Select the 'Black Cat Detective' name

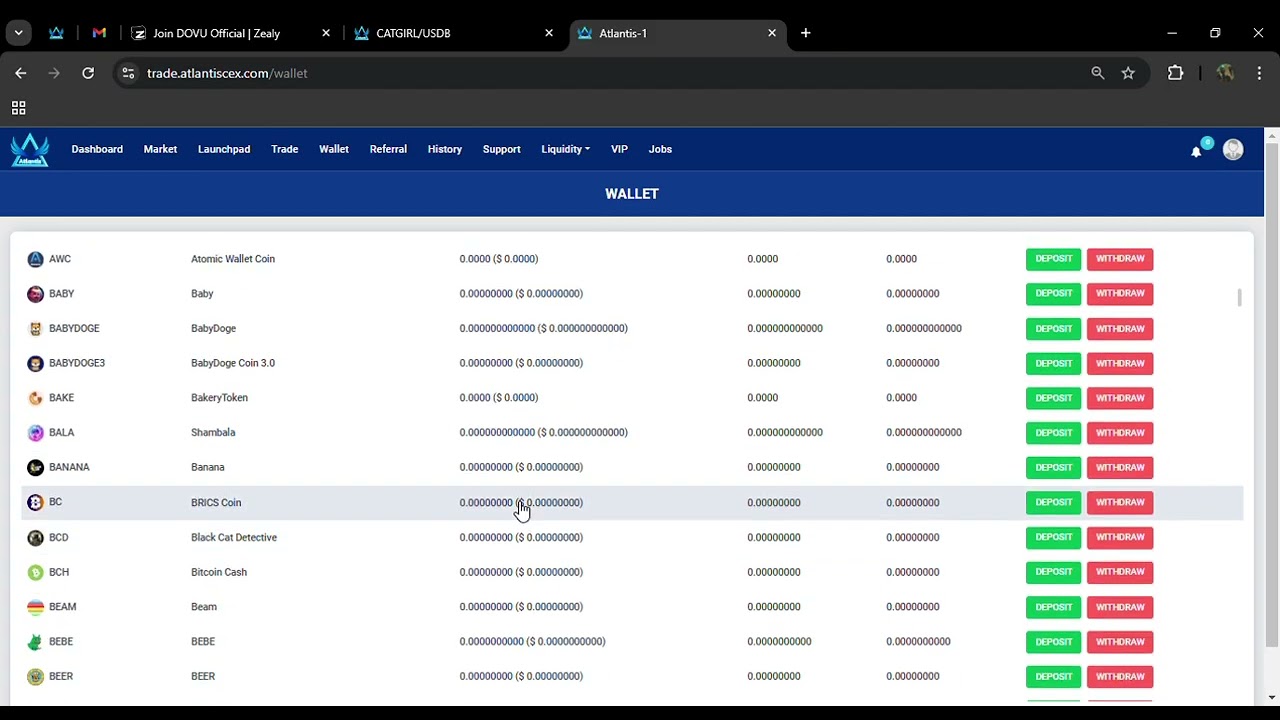coord(234,538)
